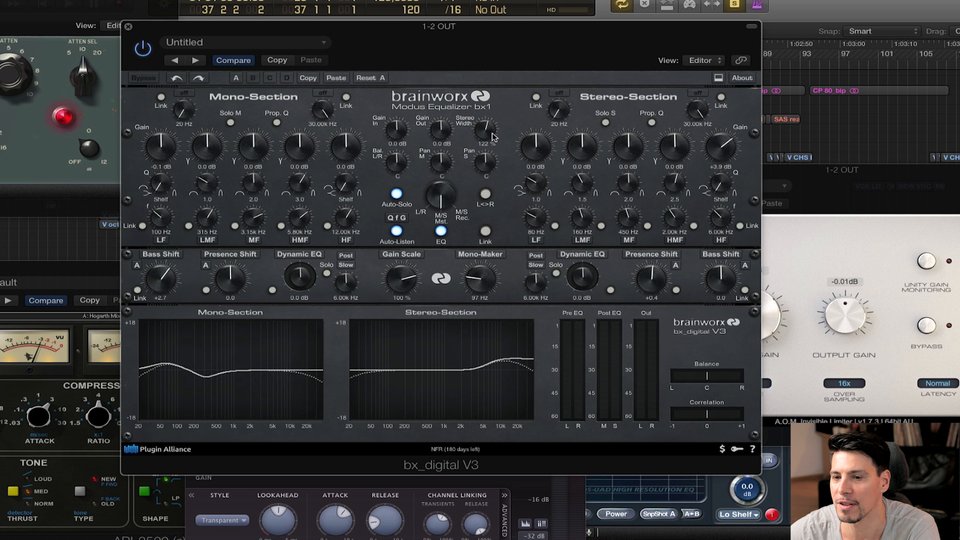Screen dimensions: 960x540
Task: Click the Reset A button
Action: (370, 78)
